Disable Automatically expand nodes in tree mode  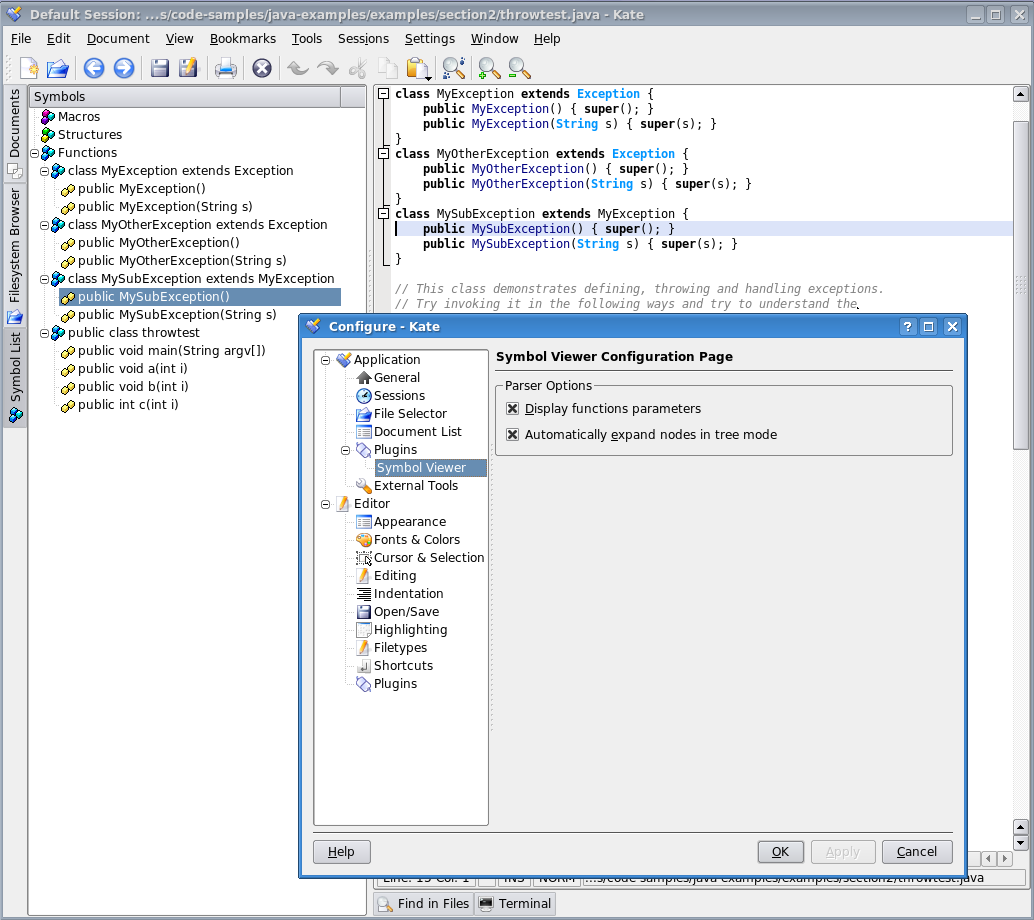[513, 434]
